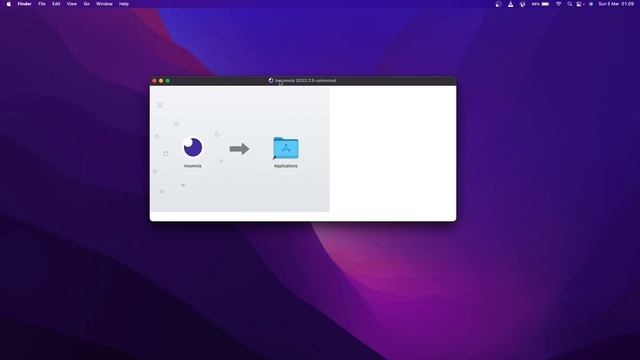Viewport: 640px width, 360px height.
Task: Open the Apple menu
Action: 9,4
